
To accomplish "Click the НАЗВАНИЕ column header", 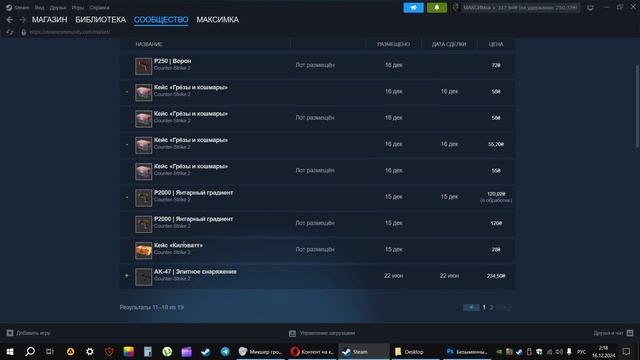I will click(149, 44).
